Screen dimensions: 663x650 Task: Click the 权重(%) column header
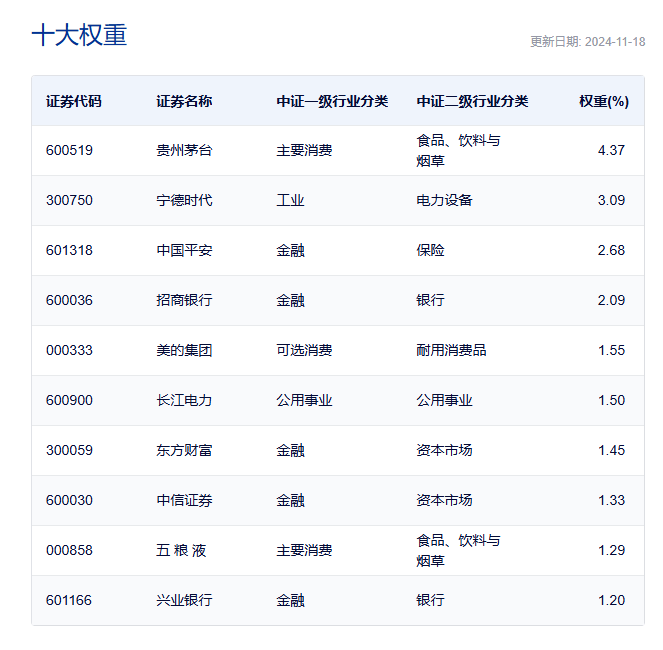603,101
